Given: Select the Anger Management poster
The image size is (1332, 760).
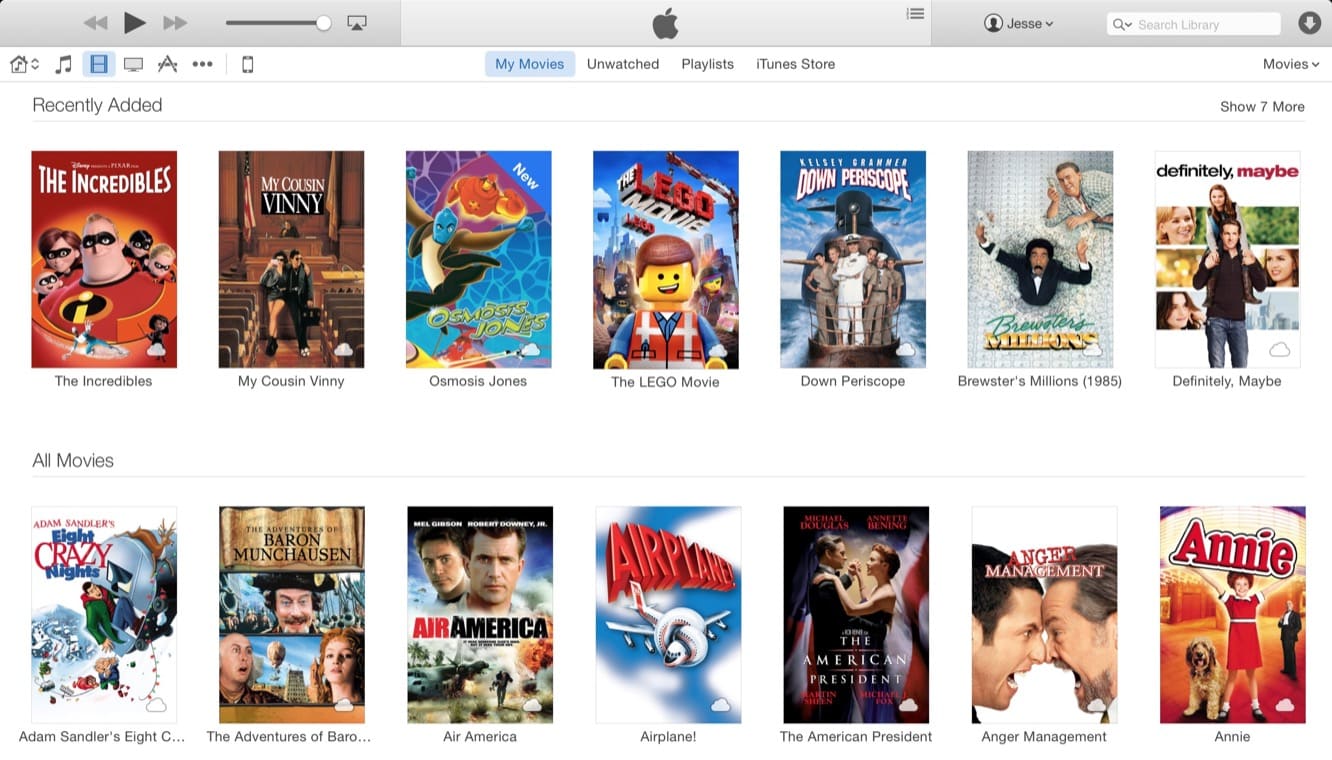Looking at the screenshot, I should pyautogui.click(x=1044, y=615).
